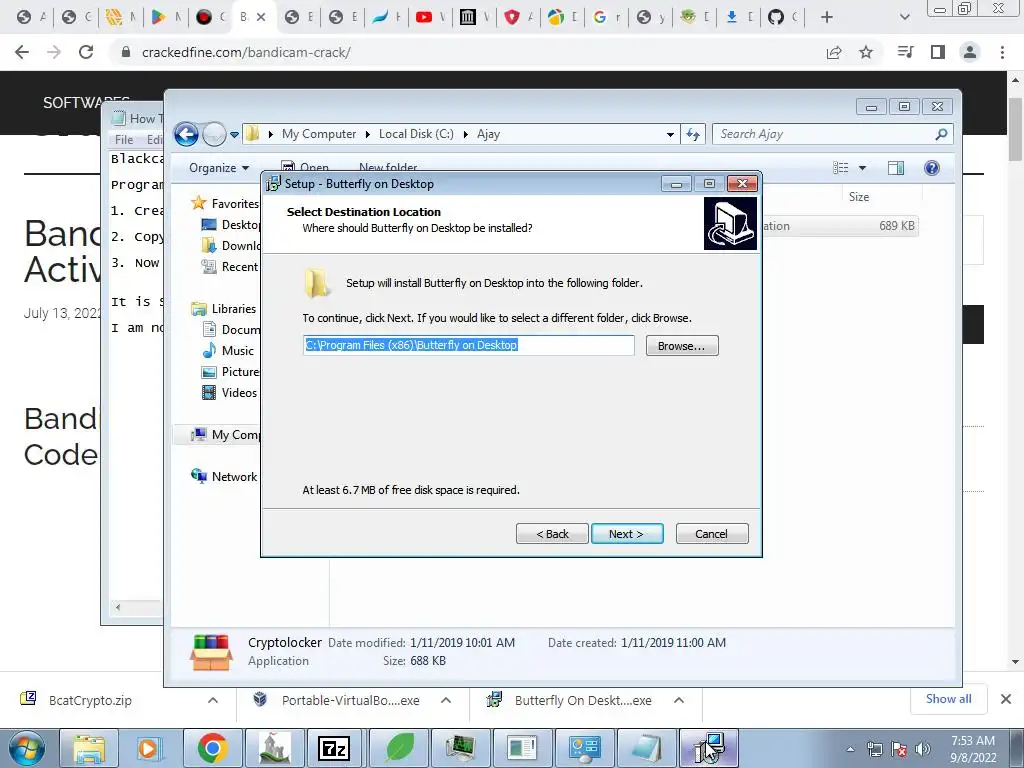The height and width of the screenshot is (768, 1024).
Task: Click Action Center flag tray icon
Action: [899, 749]
